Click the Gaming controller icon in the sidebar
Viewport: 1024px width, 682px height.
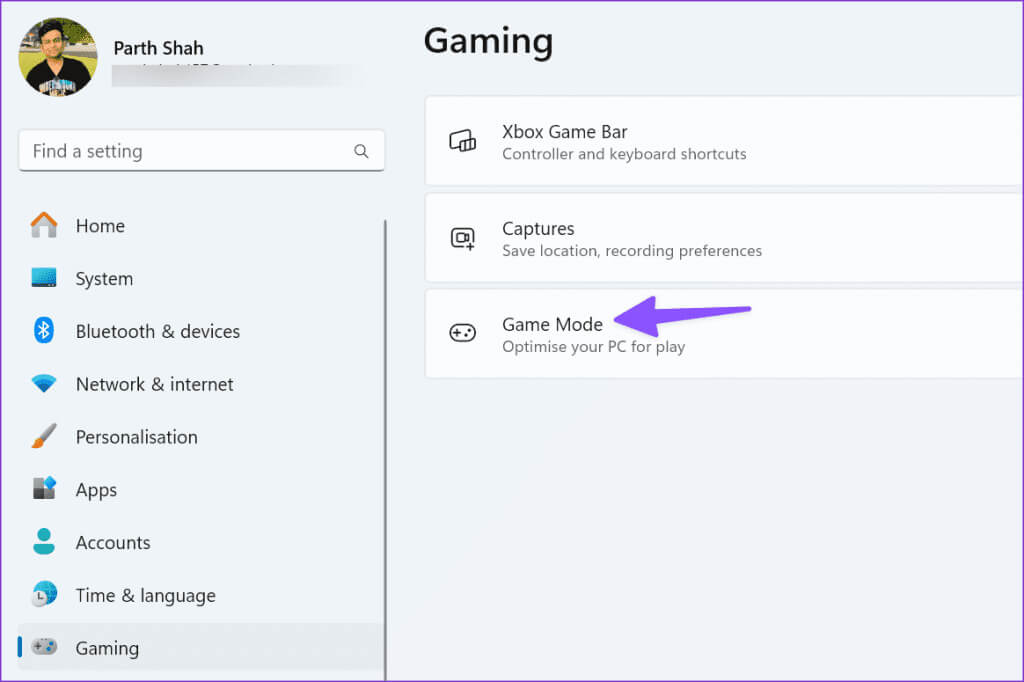pyautogui.click(x=44, y=647)
